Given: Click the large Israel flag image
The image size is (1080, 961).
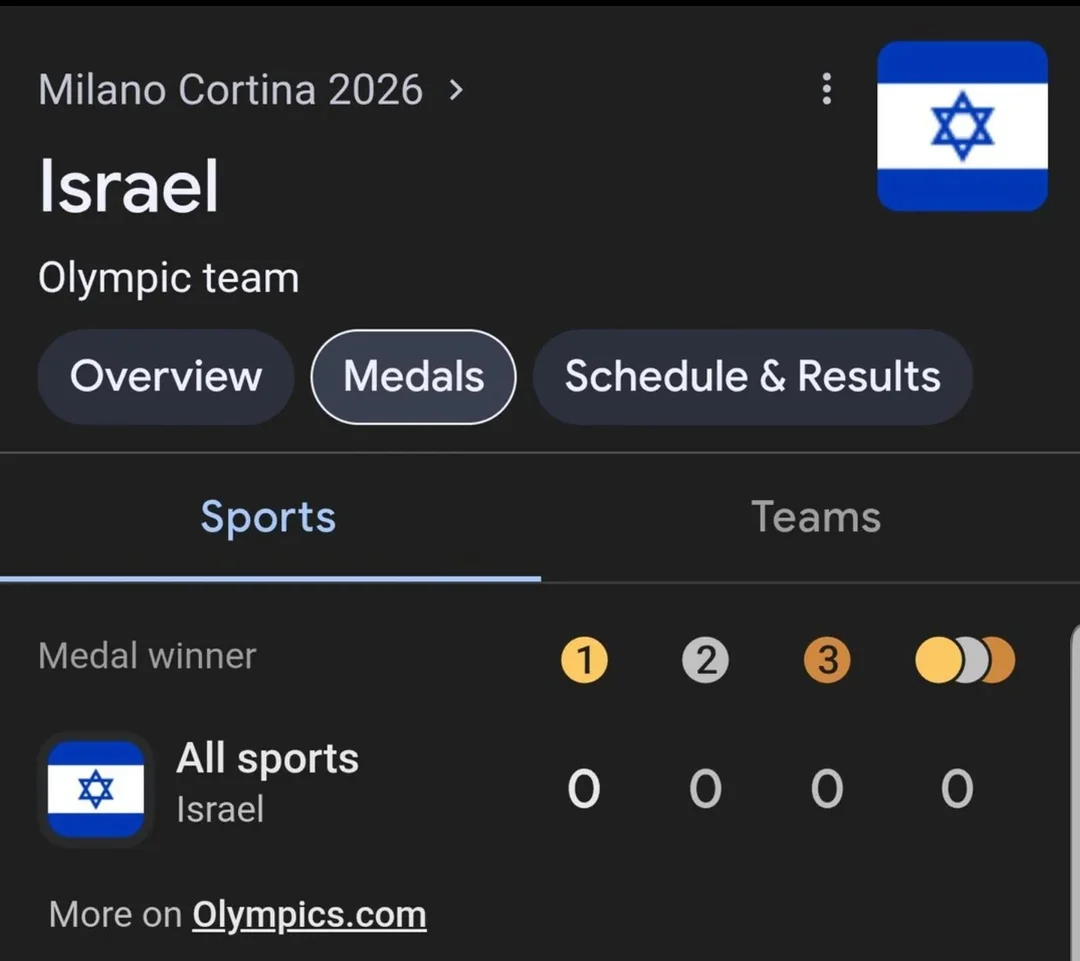Looking at the screenshot, I should click(962, 126).
